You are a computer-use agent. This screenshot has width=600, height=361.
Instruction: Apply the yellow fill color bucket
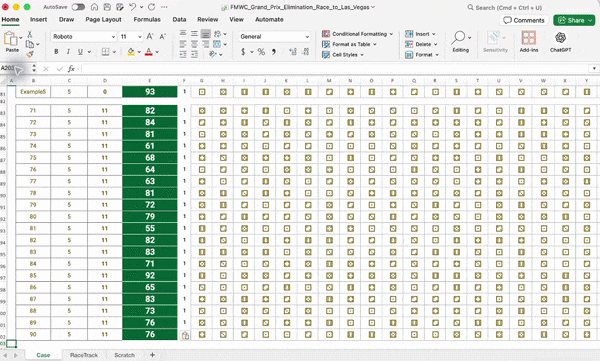[x=131, y=52]
